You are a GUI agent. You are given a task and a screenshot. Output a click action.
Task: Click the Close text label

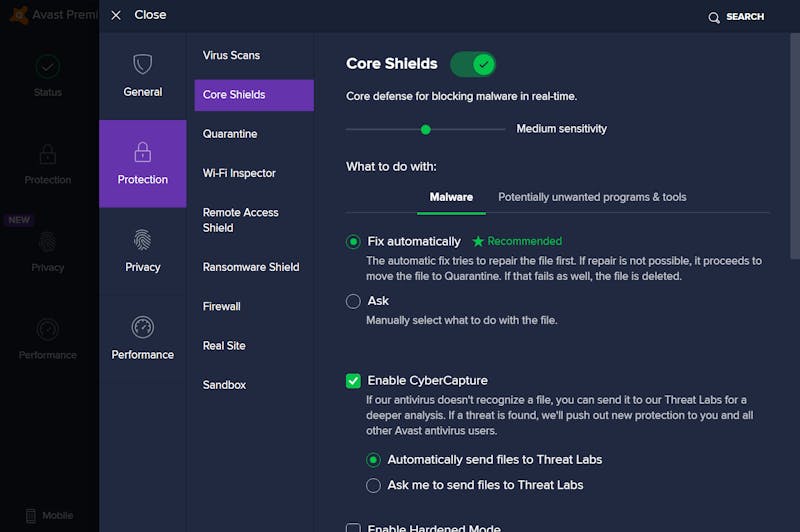pyautogui.click(x=150, y=15)
